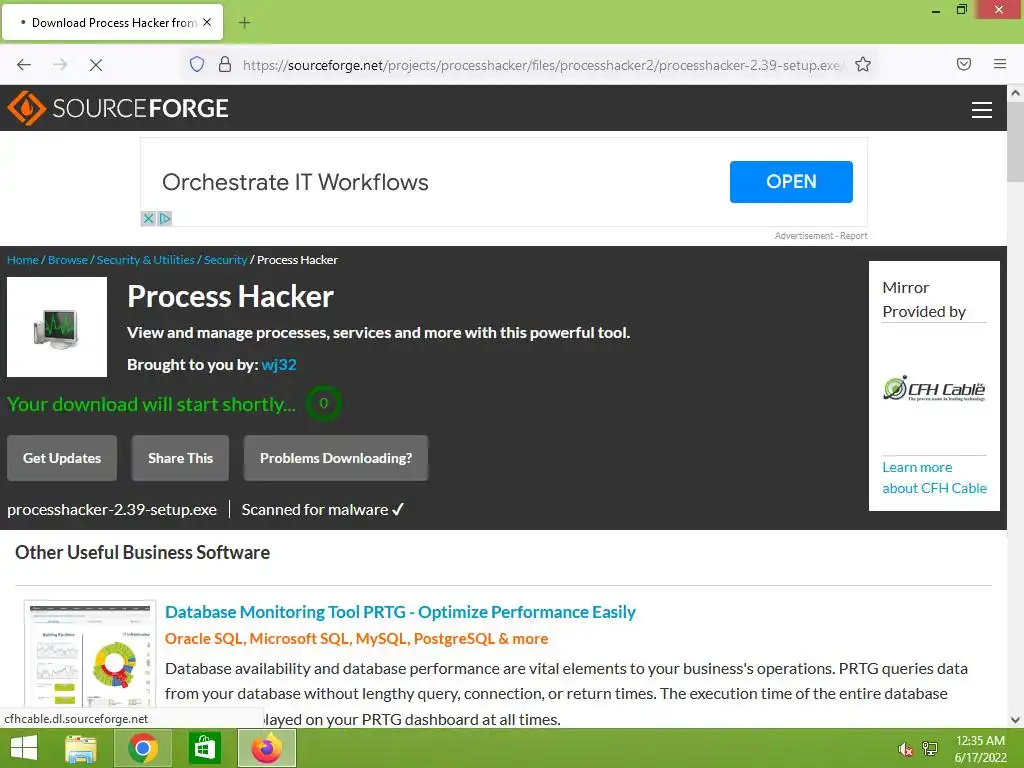Close the ad with X icon

148,219
